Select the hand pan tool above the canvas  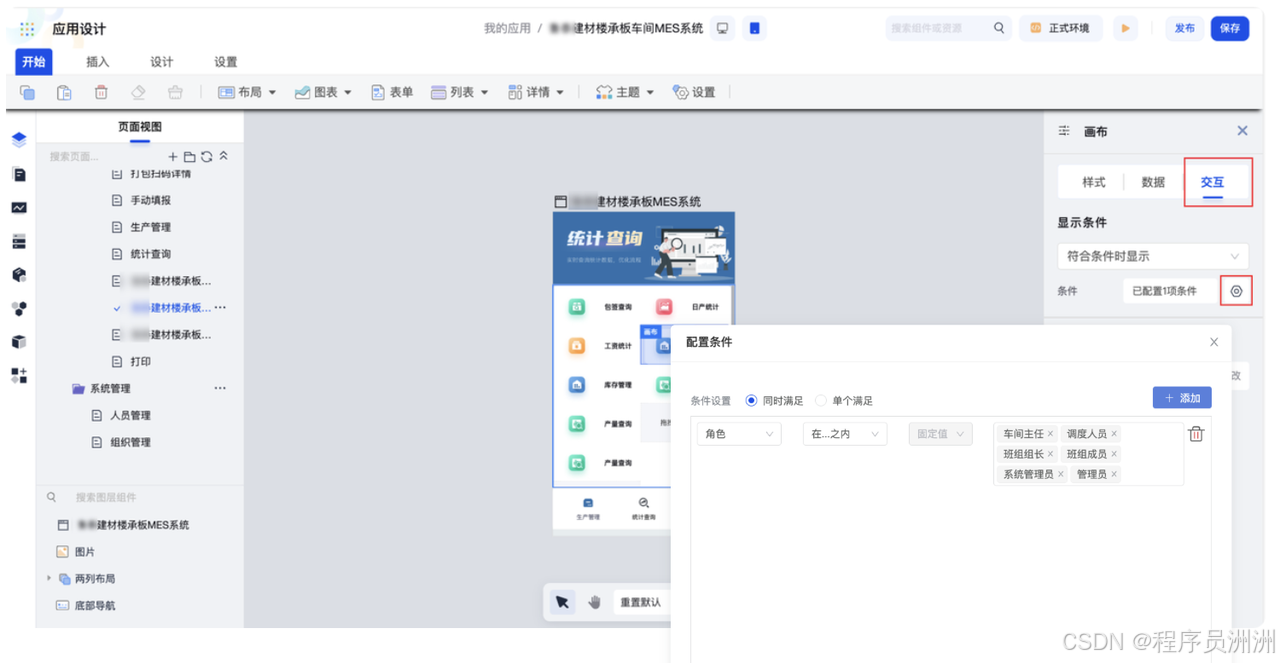[x=594, y=602]
